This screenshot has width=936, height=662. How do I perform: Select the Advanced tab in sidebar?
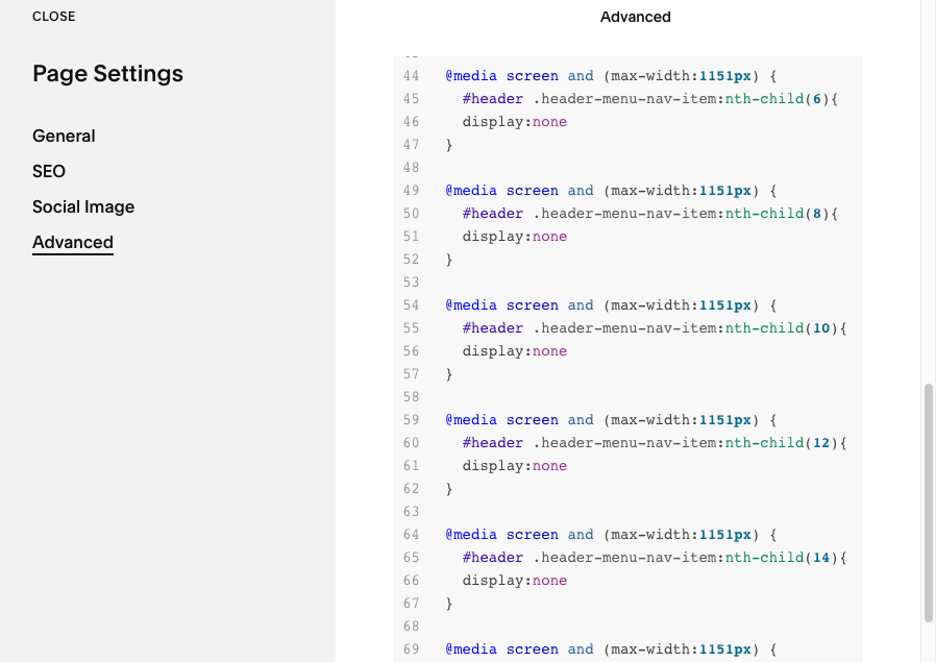73,243
